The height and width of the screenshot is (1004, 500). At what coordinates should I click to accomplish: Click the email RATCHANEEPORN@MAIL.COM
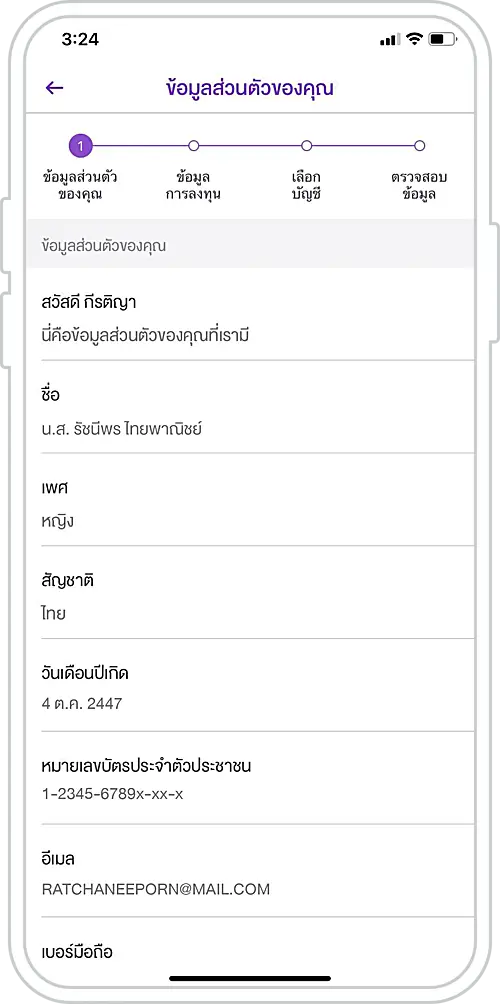[x=156, y=889]
